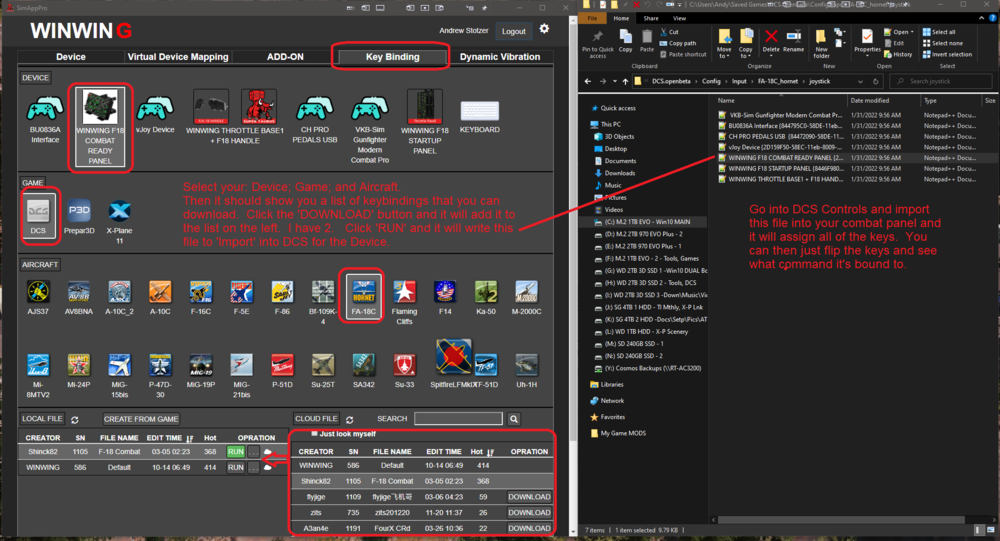
Task: Select the BU0836A Interface device icon
Action: [x=45, y=109]
